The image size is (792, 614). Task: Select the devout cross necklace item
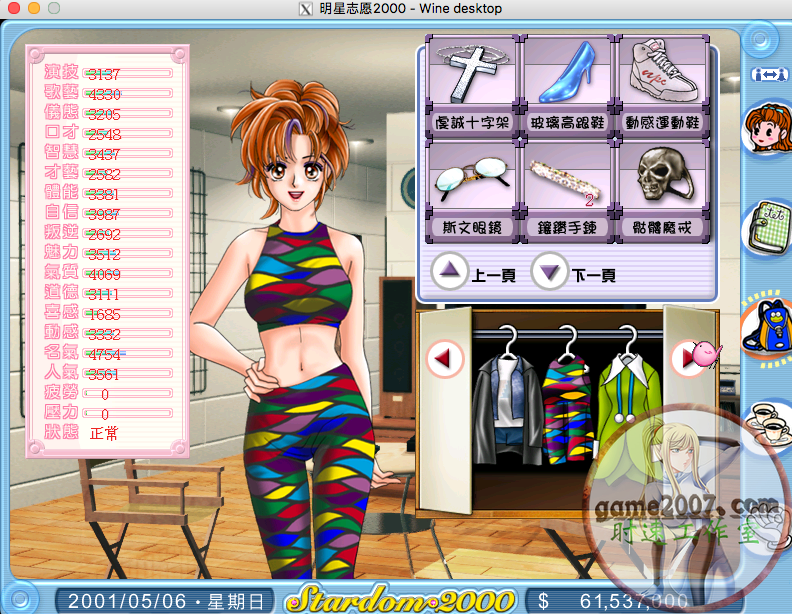471,85
